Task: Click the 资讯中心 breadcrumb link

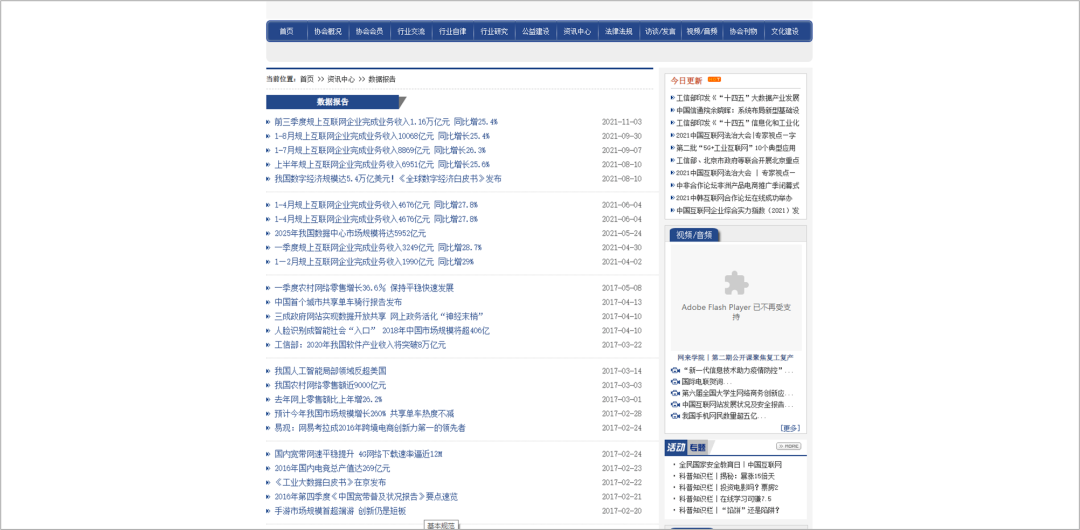Action: (x=340, y=78)
